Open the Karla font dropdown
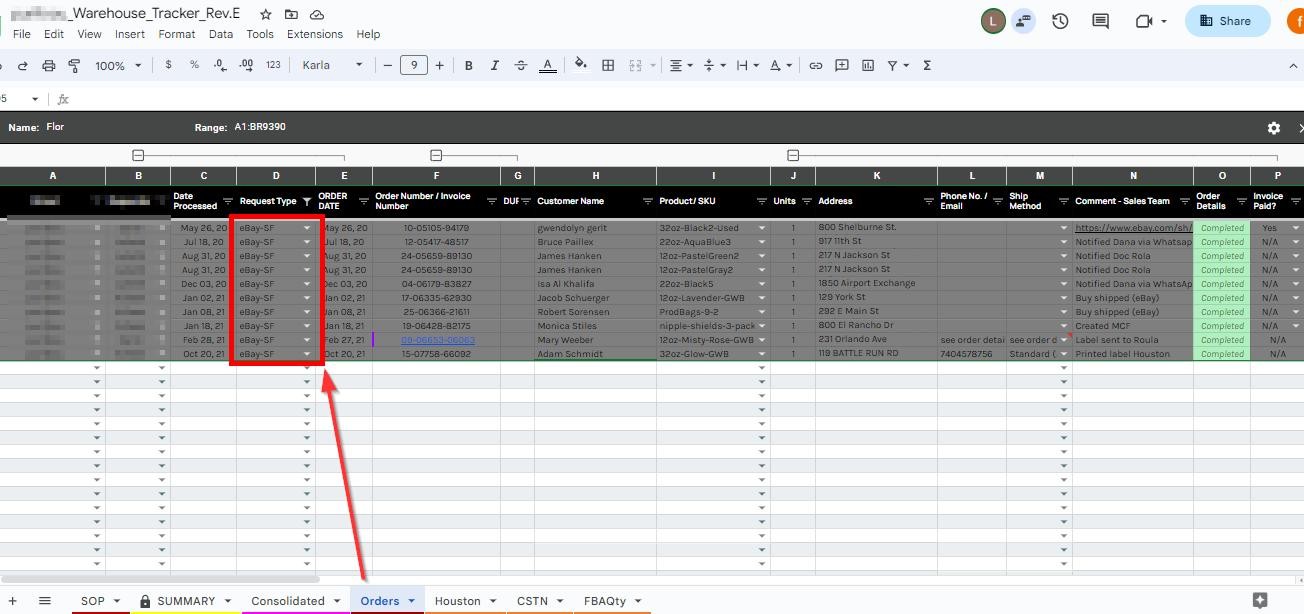1304x614 pixels. [x=332, y=65]
